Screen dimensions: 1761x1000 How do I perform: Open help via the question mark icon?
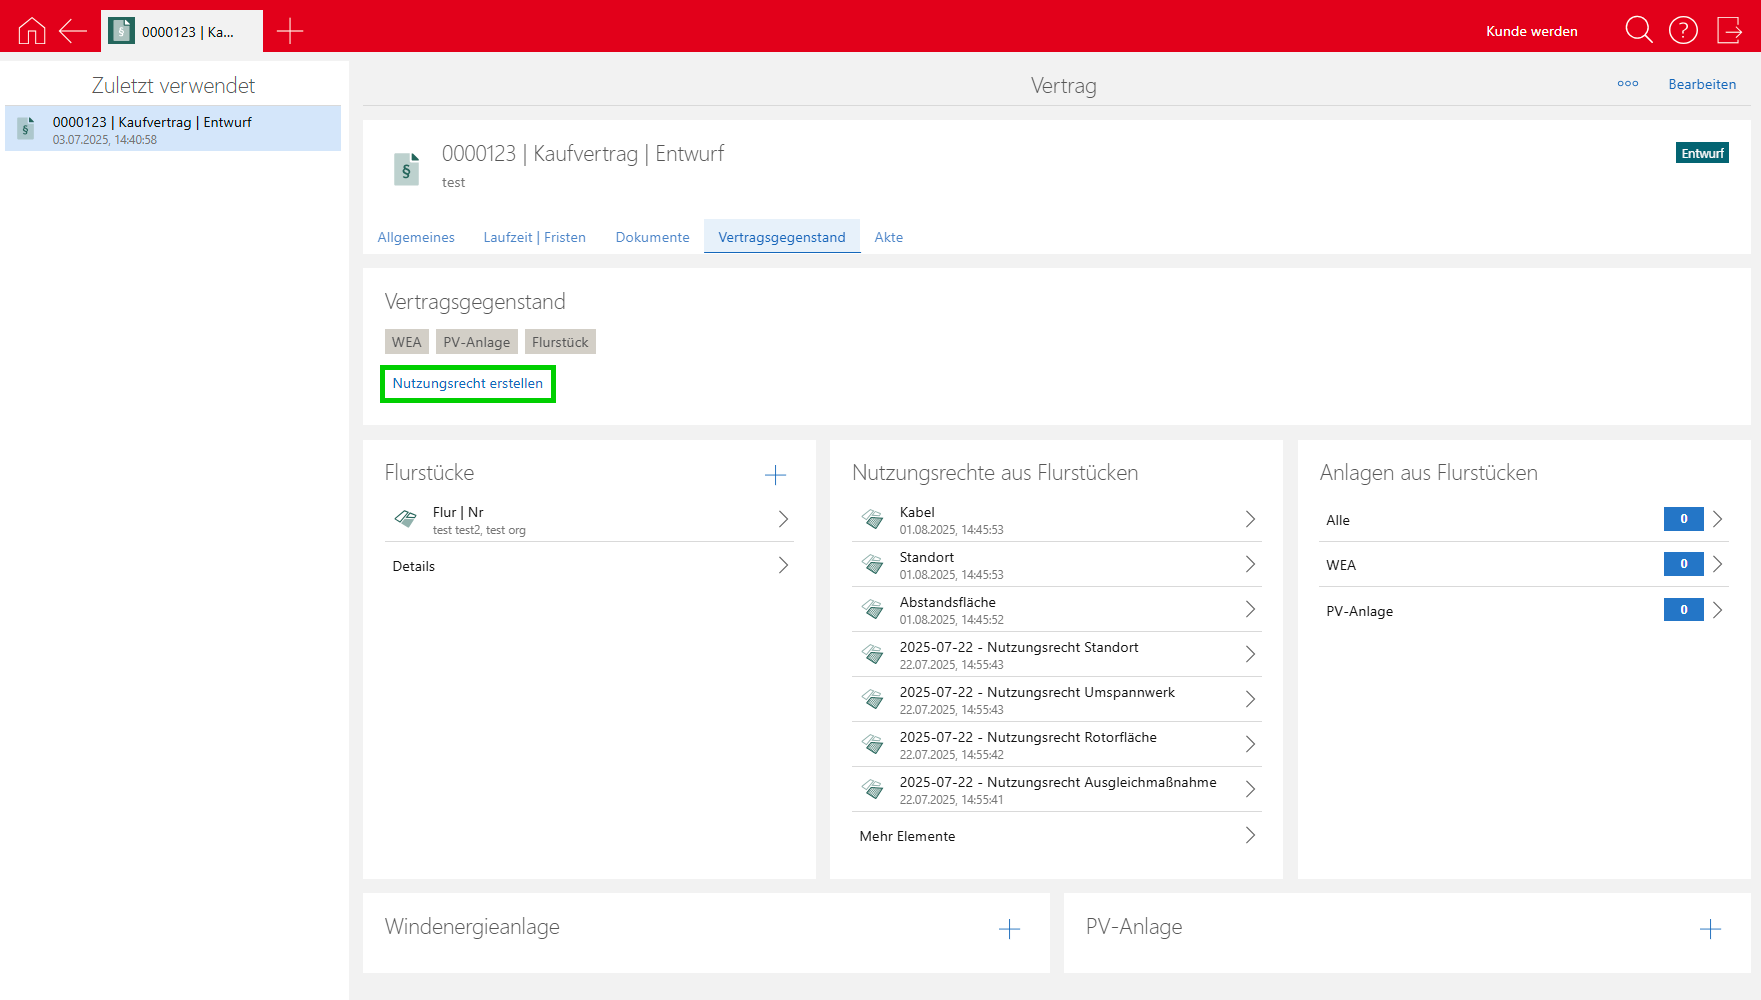pos(1683,30)
